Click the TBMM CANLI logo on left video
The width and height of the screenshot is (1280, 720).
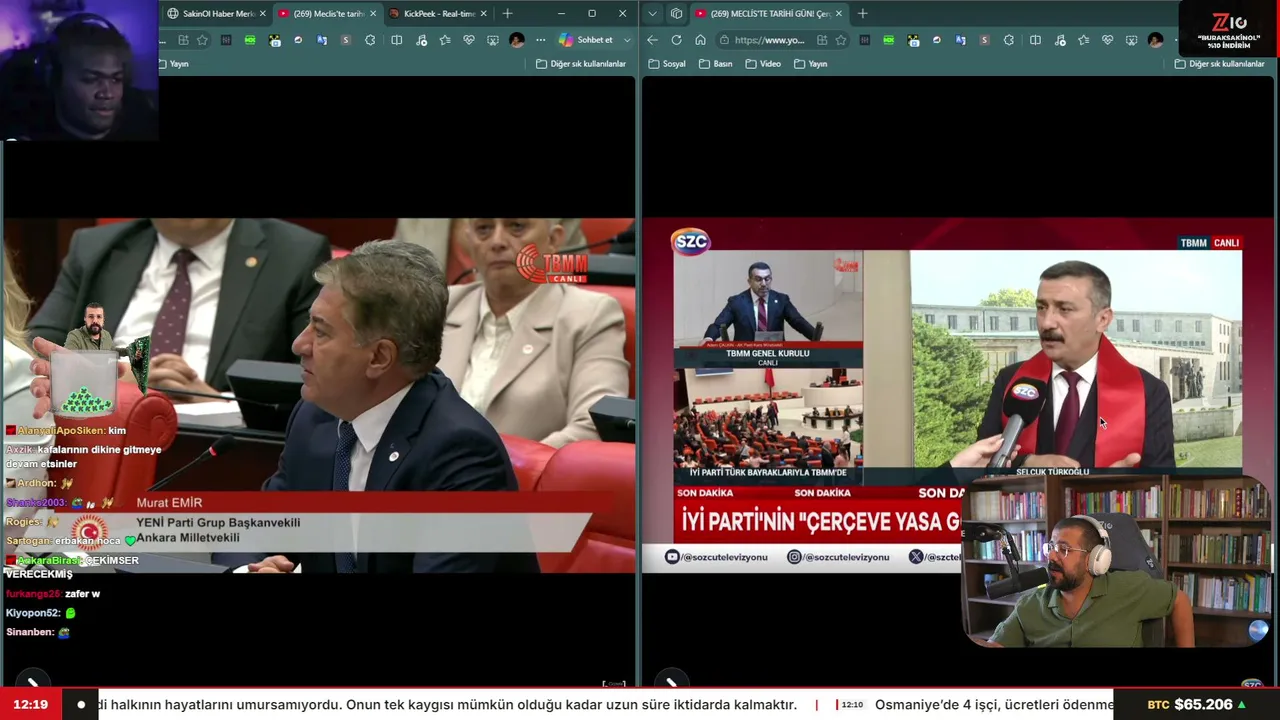tap(552, 264)
